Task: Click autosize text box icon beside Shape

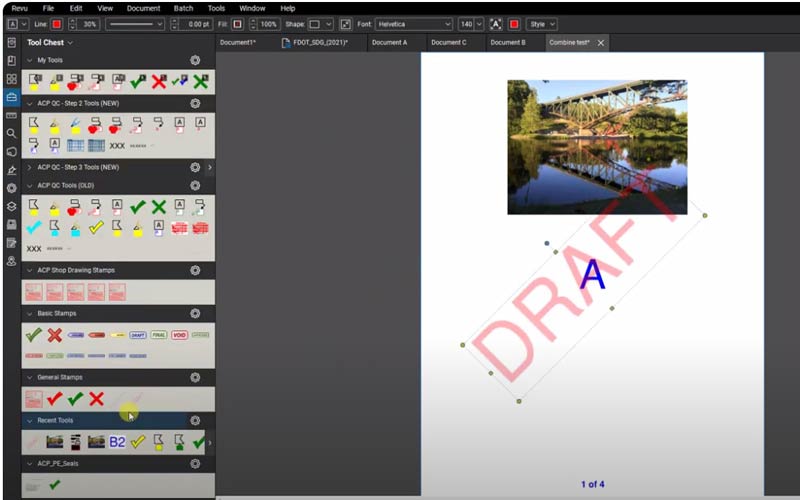Action: click(x=345, y=24)
